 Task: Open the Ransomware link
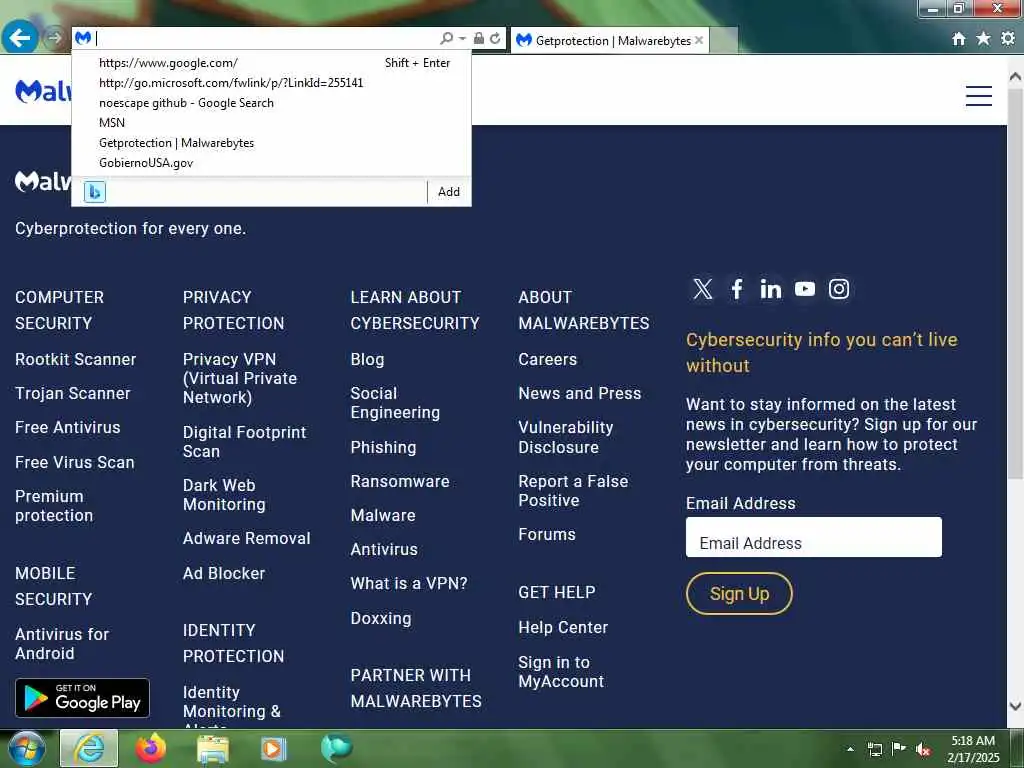tap(400, 482)
